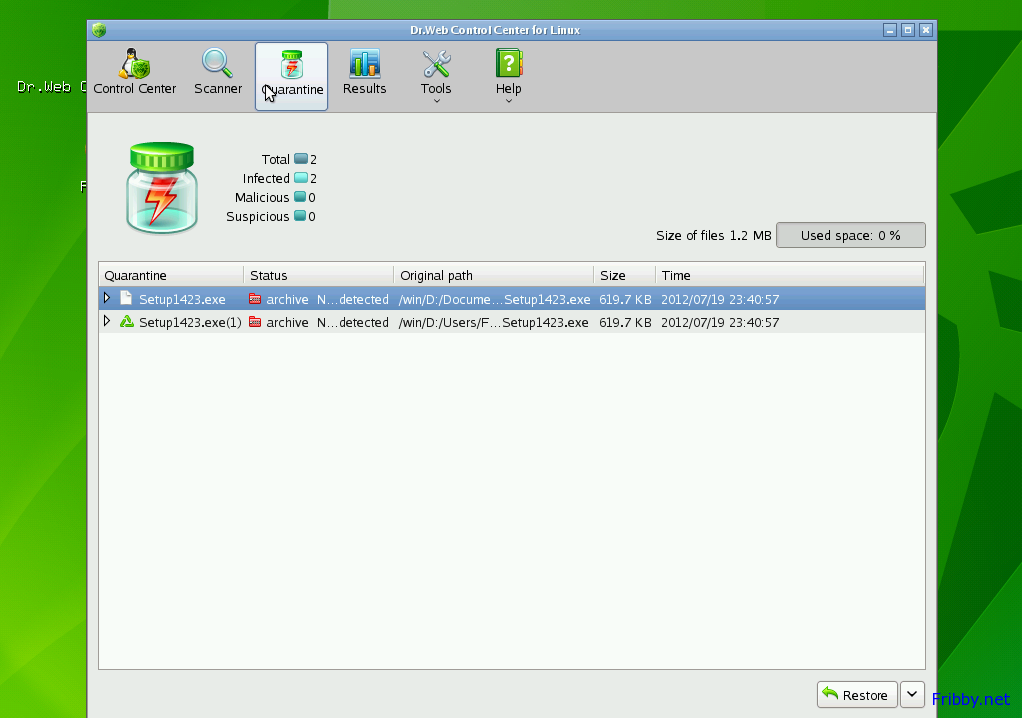Image resolution: width=1022 pixels, height=718 pixels.
Task: Click the time cell of first Setup1423.exe row
Action: click(720, 299)
